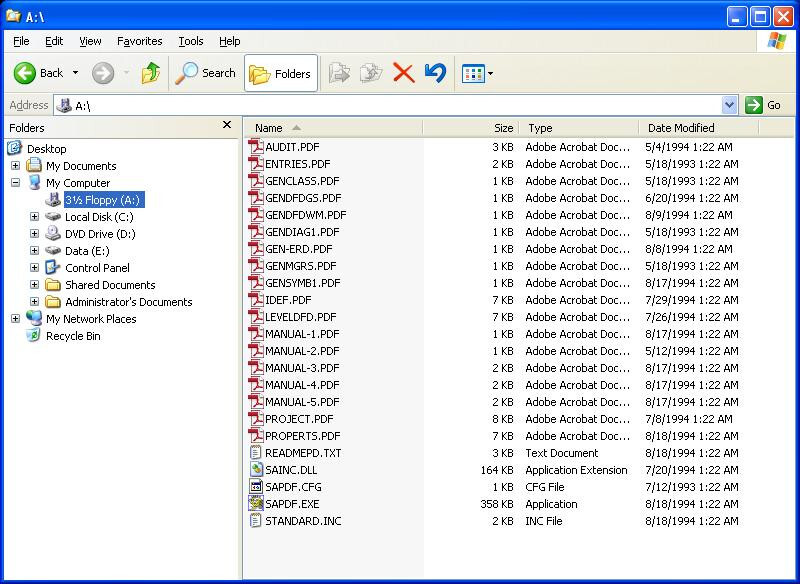
Task: Open the Tools menu
Action: coord(190,41)
